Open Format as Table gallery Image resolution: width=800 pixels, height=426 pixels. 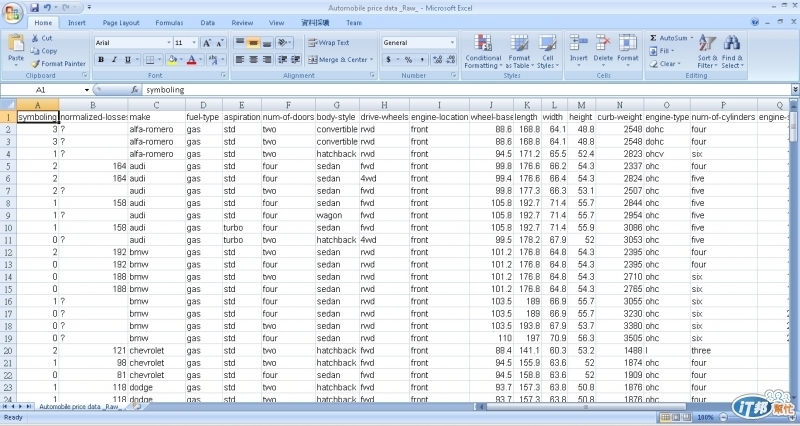pos(519,52)
